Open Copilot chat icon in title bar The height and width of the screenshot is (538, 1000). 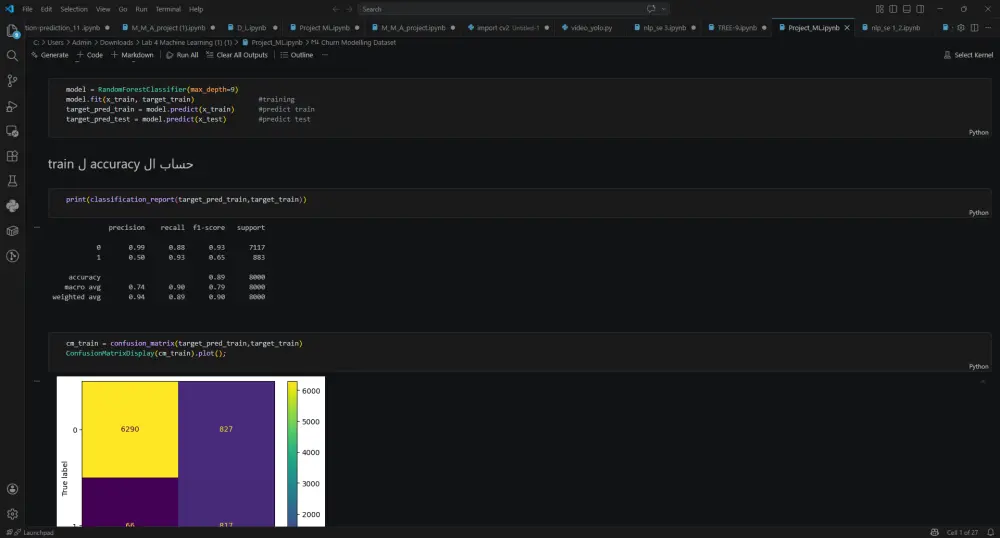(x=651, y=9)
